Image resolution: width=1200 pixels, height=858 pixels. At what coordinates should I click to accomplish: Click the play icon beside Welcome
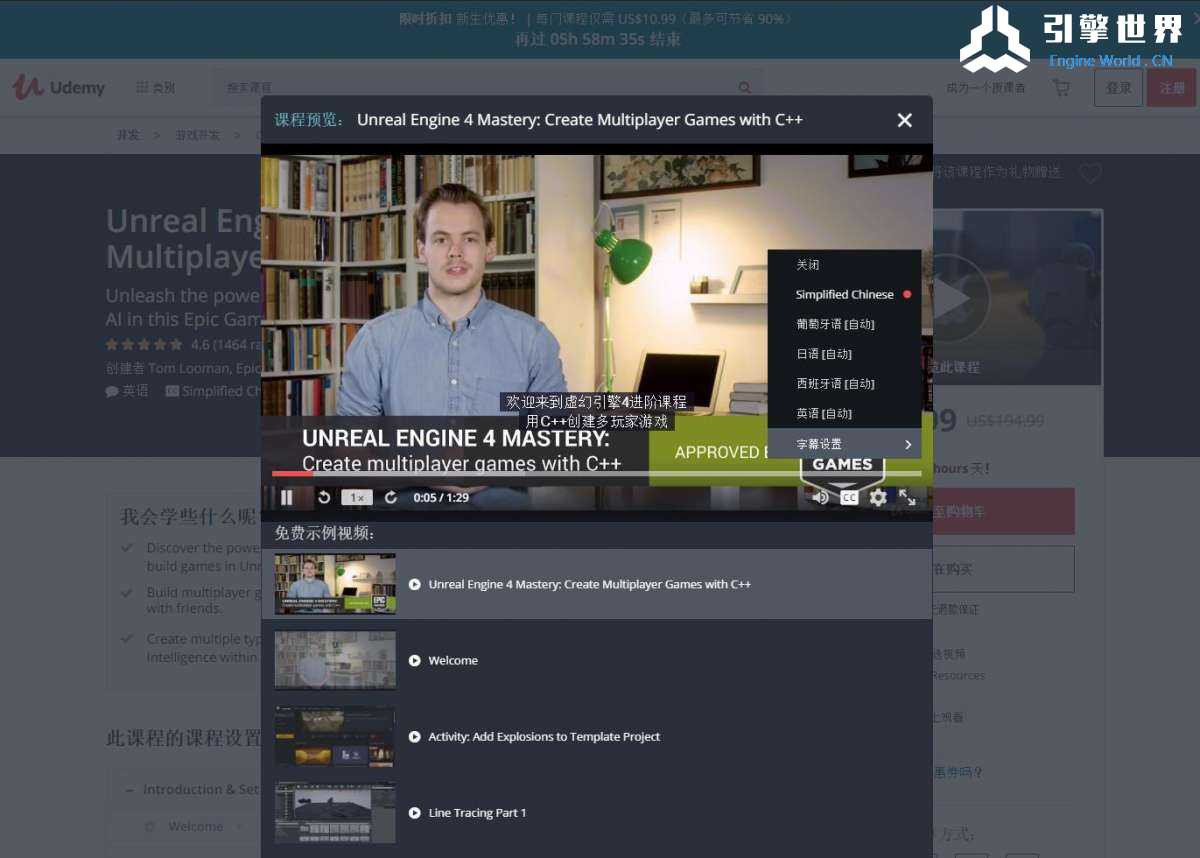click(x=415, y=661)
